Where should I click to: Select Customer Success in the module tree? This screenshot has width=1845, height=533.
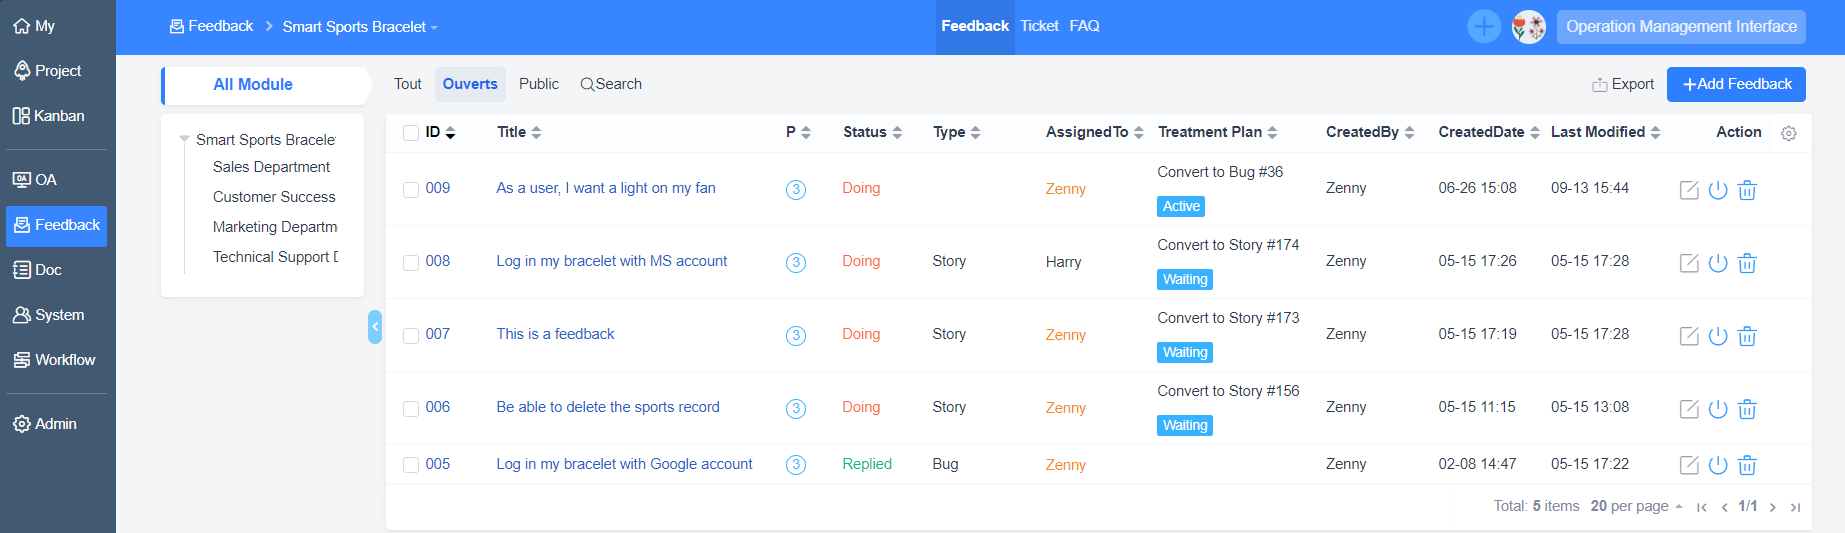coord(274,197)
